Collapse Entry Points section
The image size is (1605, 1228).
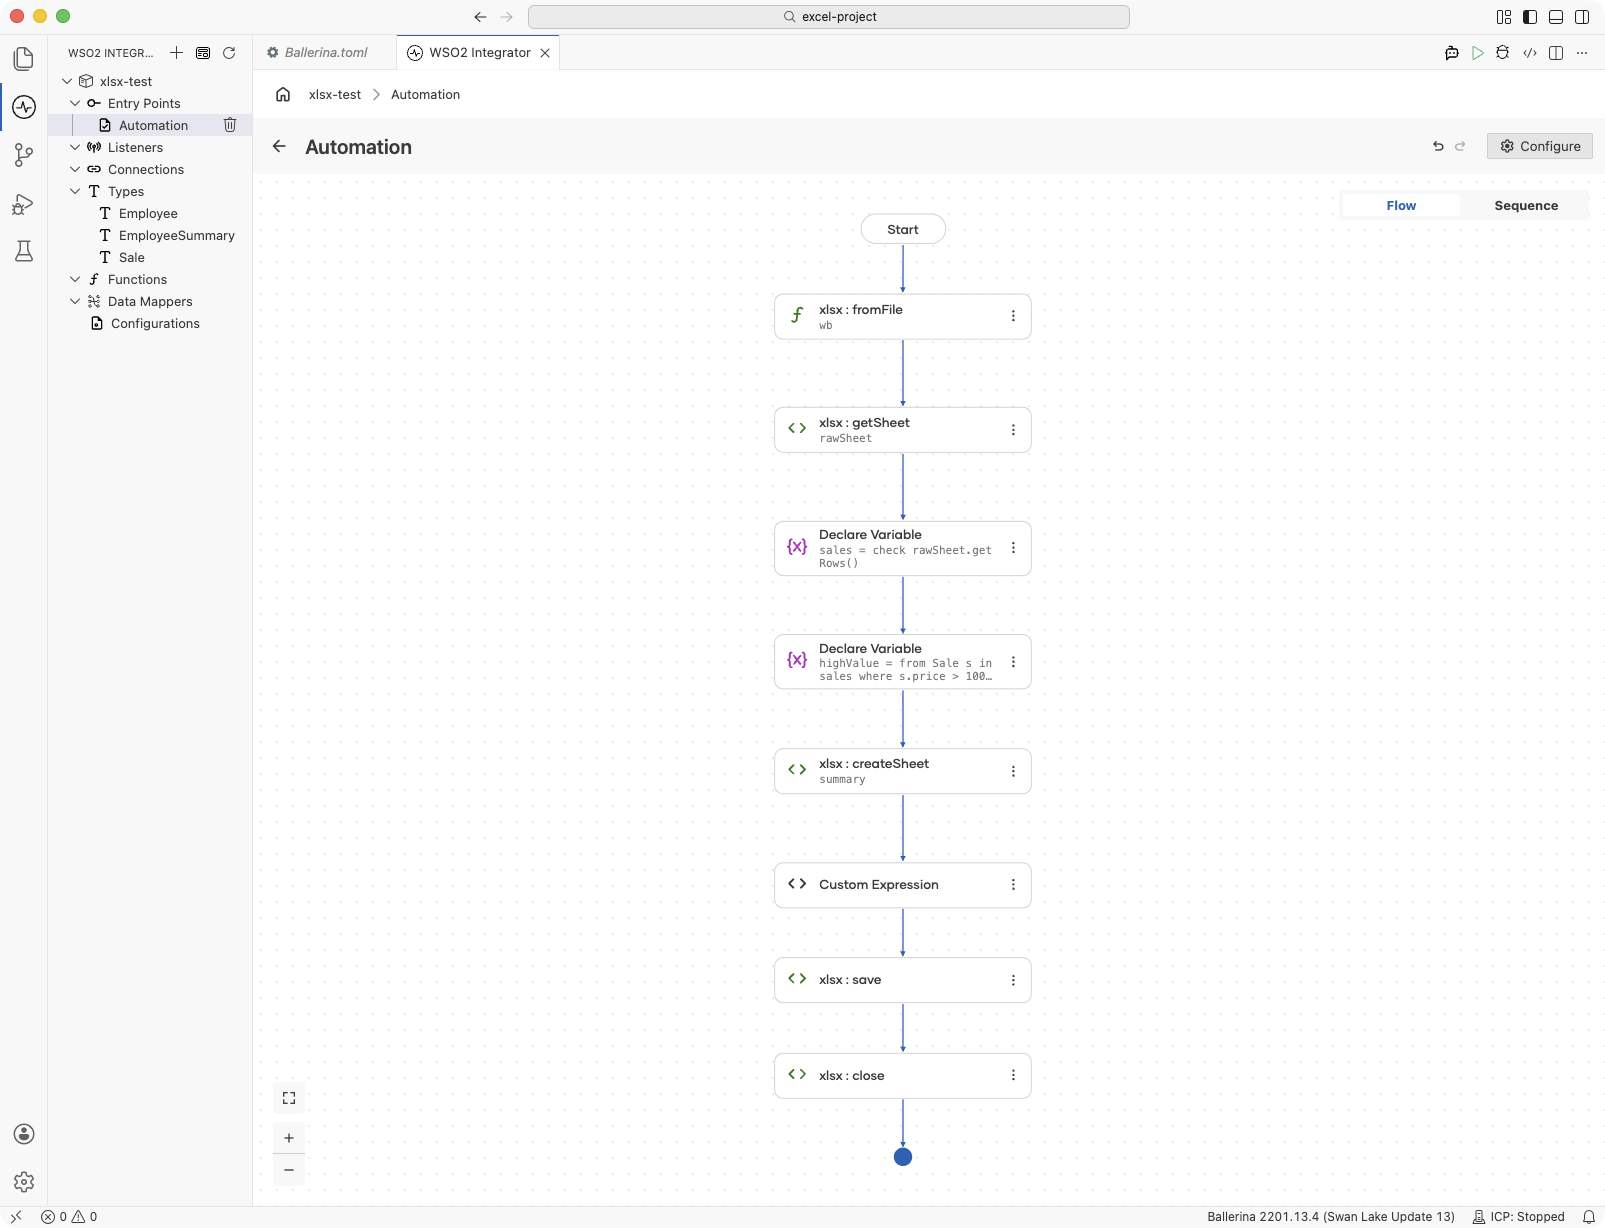(75, 103)
